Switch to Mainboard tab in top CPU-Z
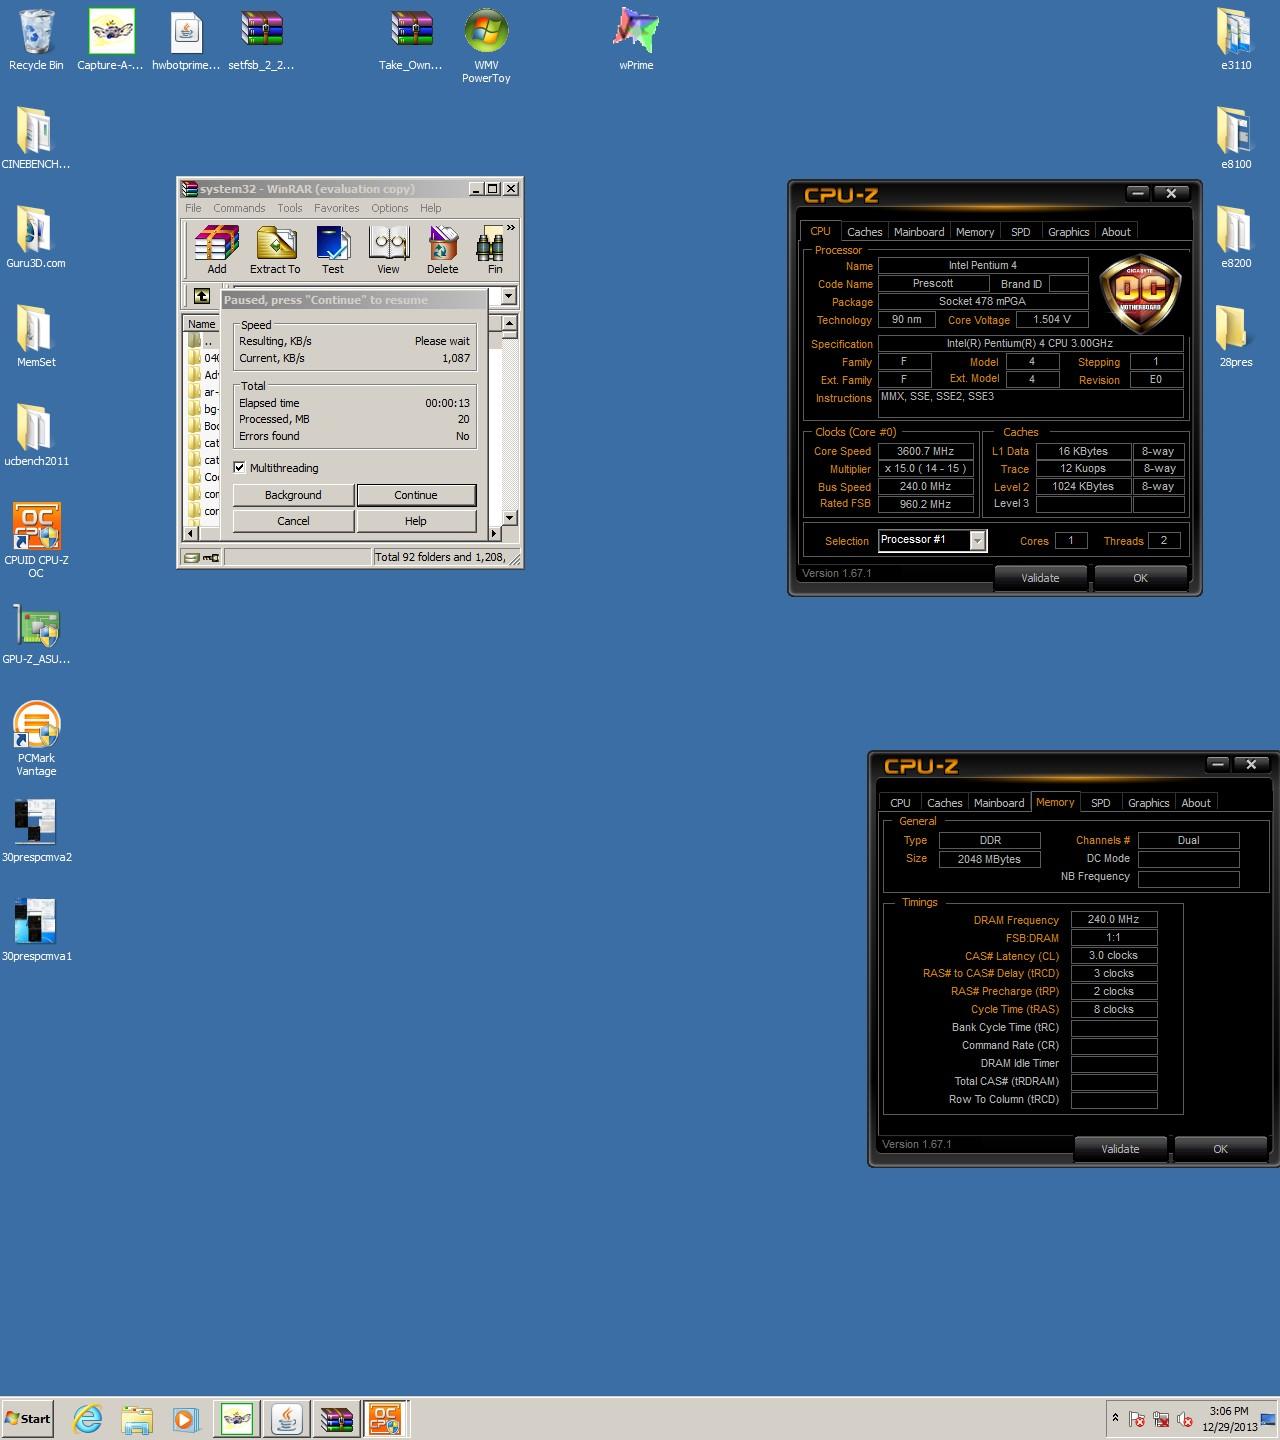Image resolution: width=1280 pixels, height=1440 pixels. coord(919,232)
